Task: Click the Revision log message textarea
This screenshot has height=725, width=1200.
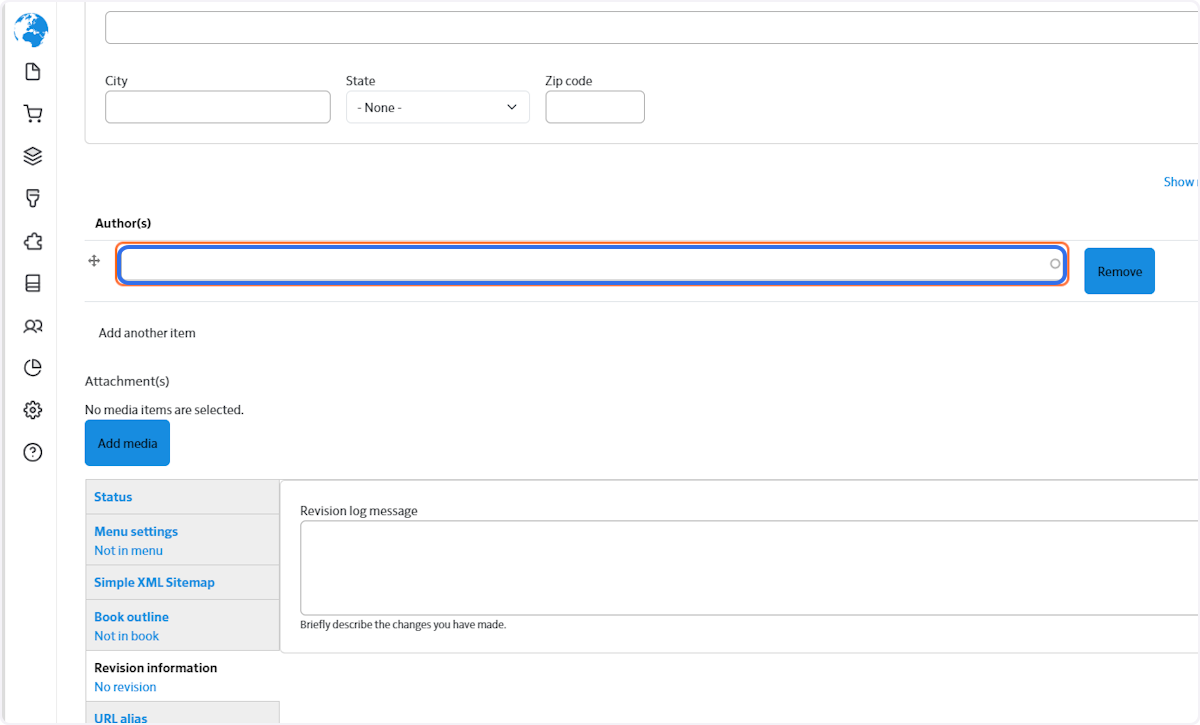Action: point(750,568)
